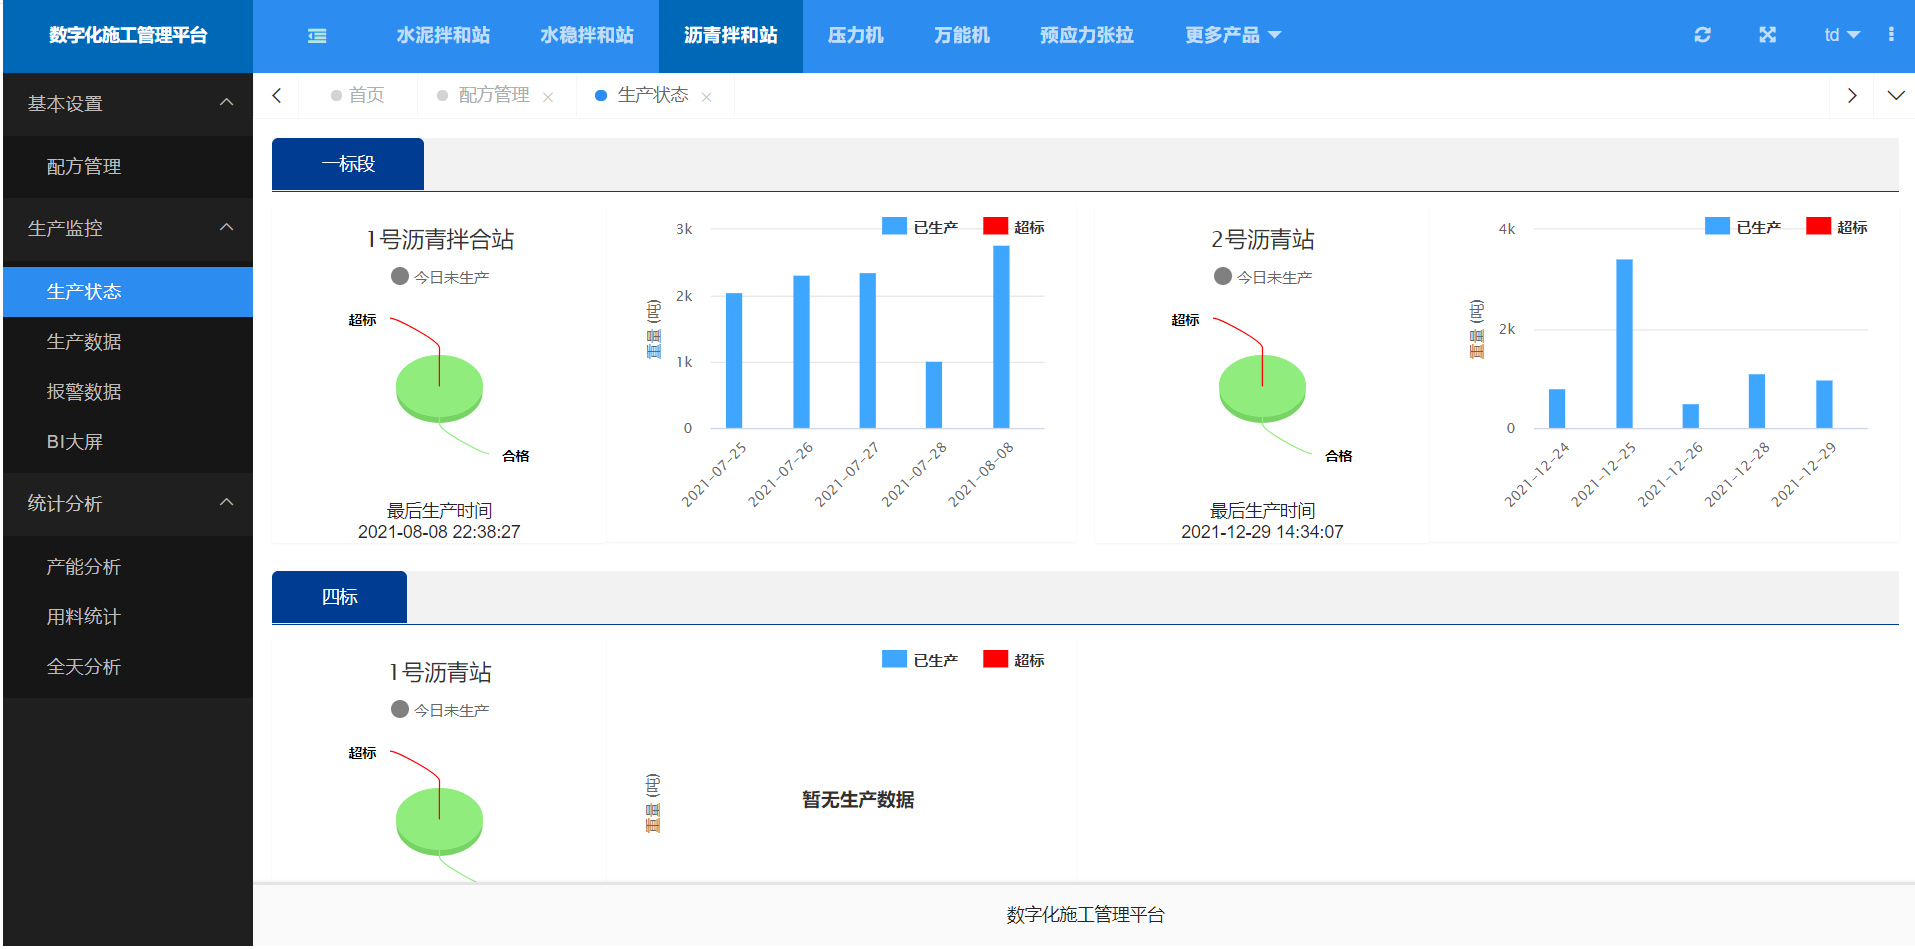Open the td user dropdown

1842,35
